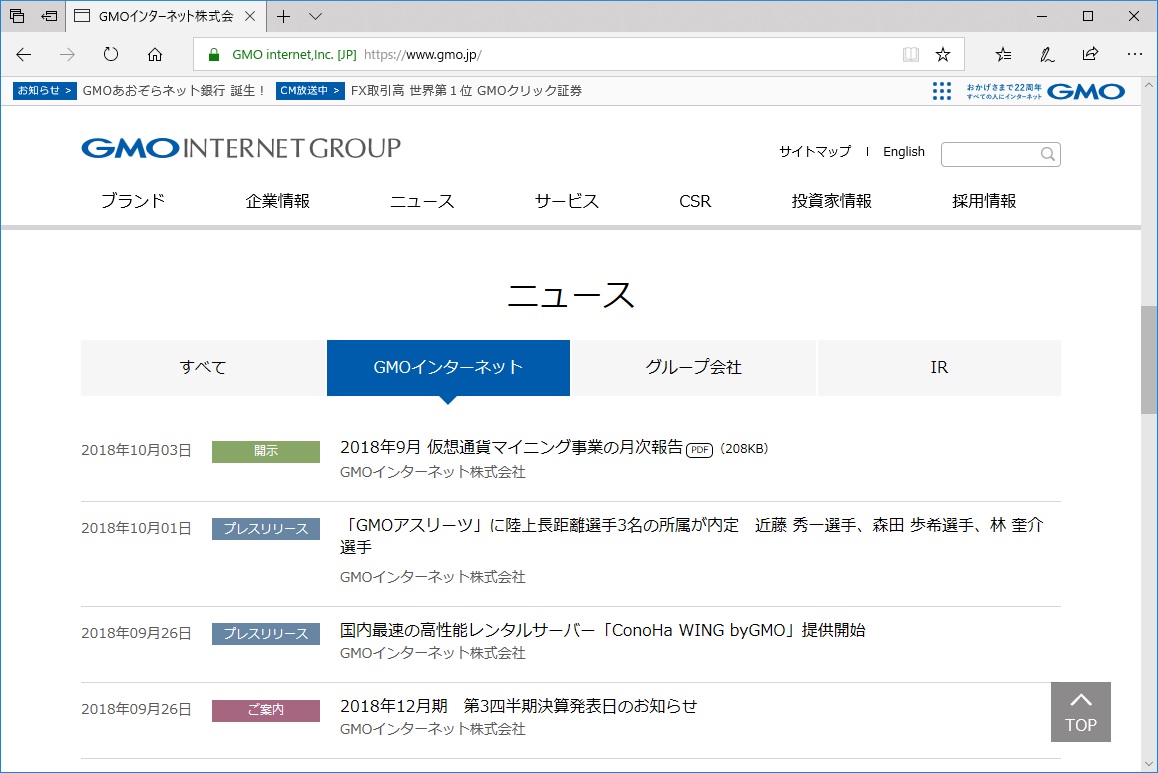Click the GMO INTERNET GROUP logo
The width and height of the screenshot is (1158, 773).
pos(240,147)
